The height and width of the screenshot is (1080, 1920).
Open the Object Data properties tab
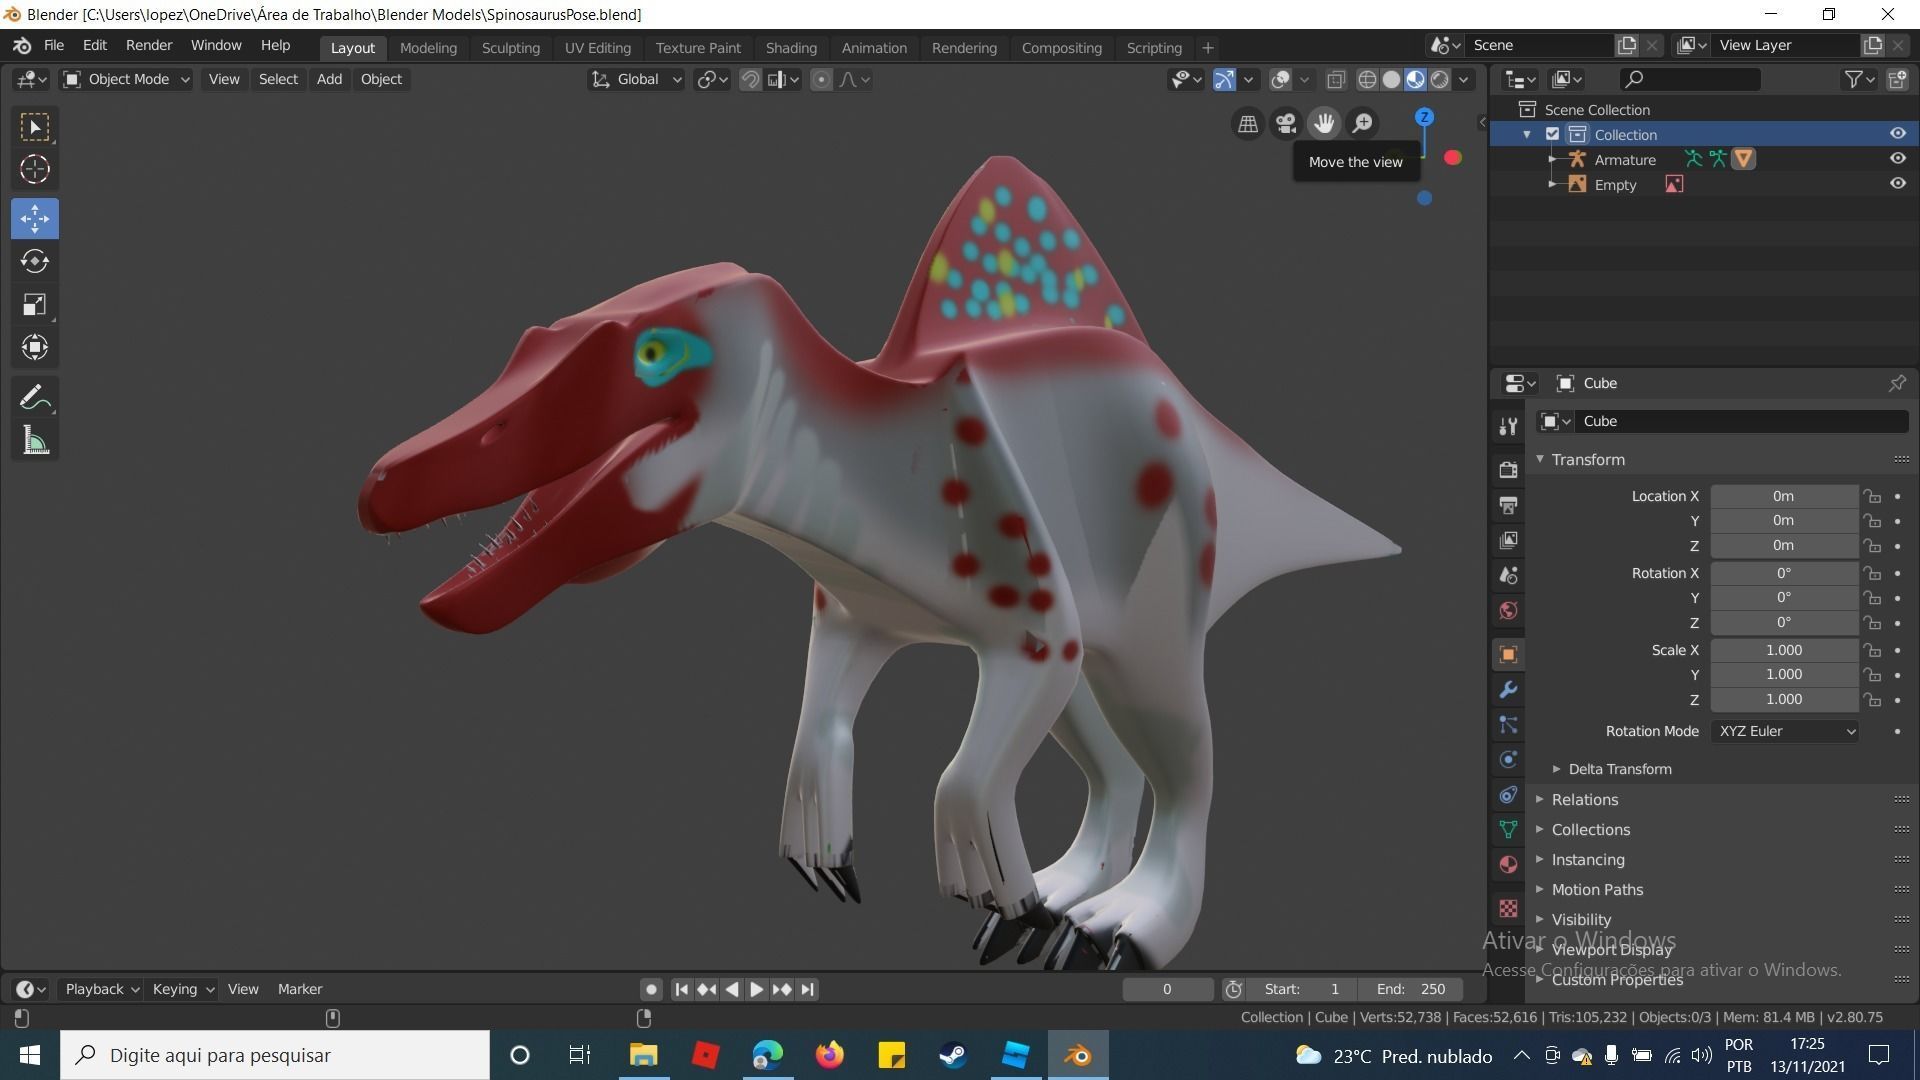coord(1508,829)
